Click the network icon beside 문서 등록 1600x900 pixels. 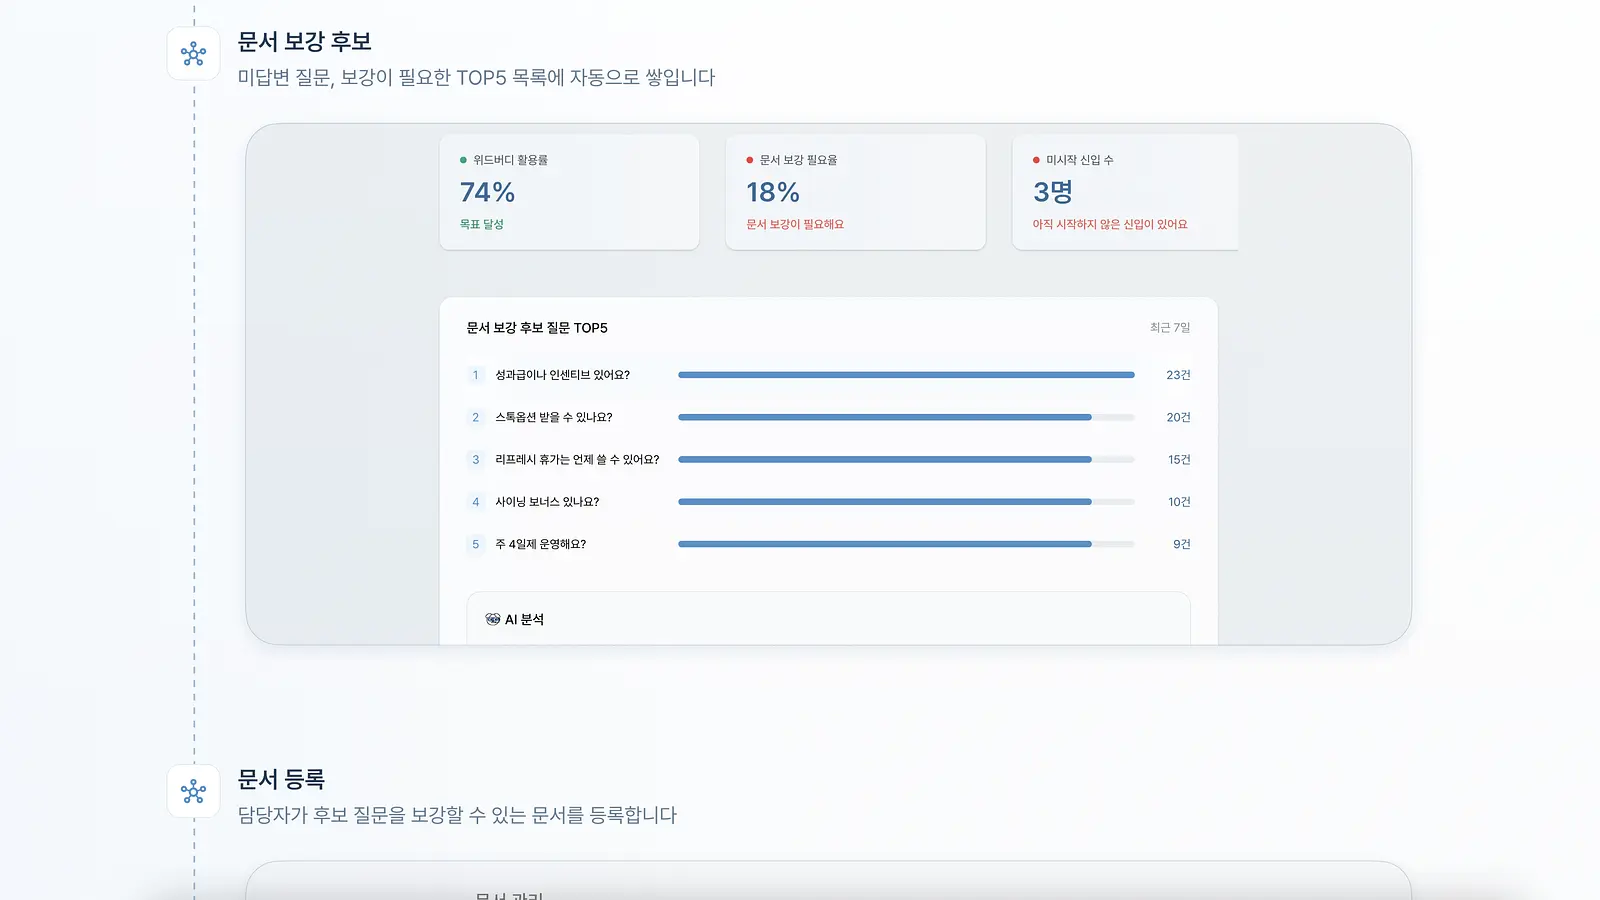click(193, 792)
